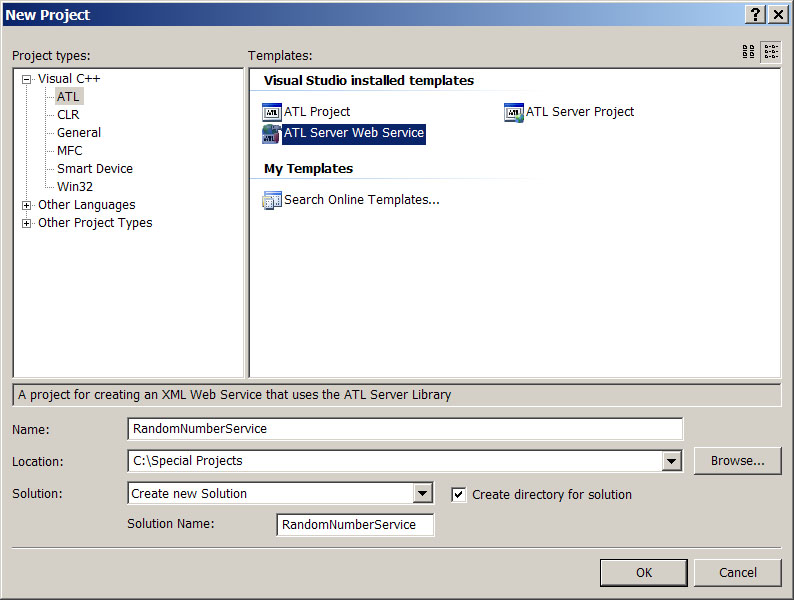Select the Other Languages tree label

point(87,205)
